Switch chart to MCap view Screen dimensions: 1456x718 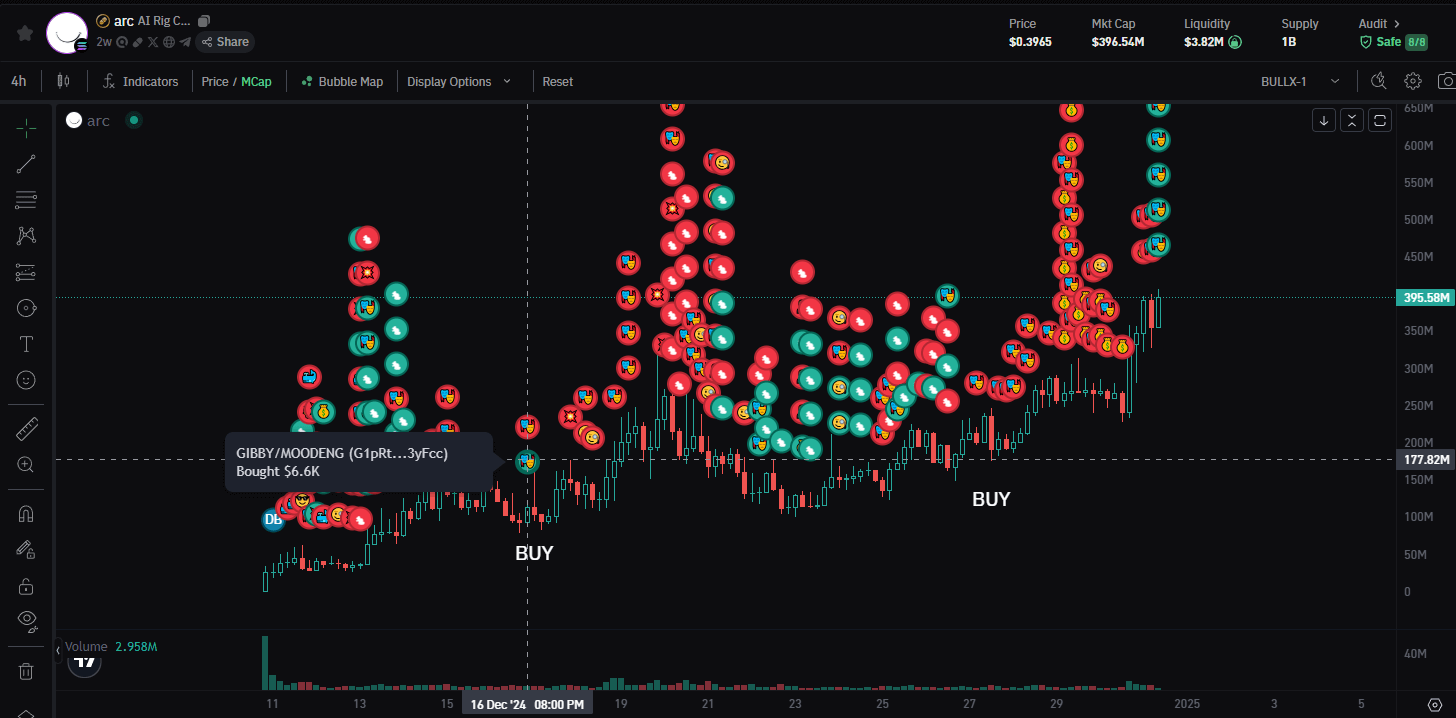coord(256,81)
